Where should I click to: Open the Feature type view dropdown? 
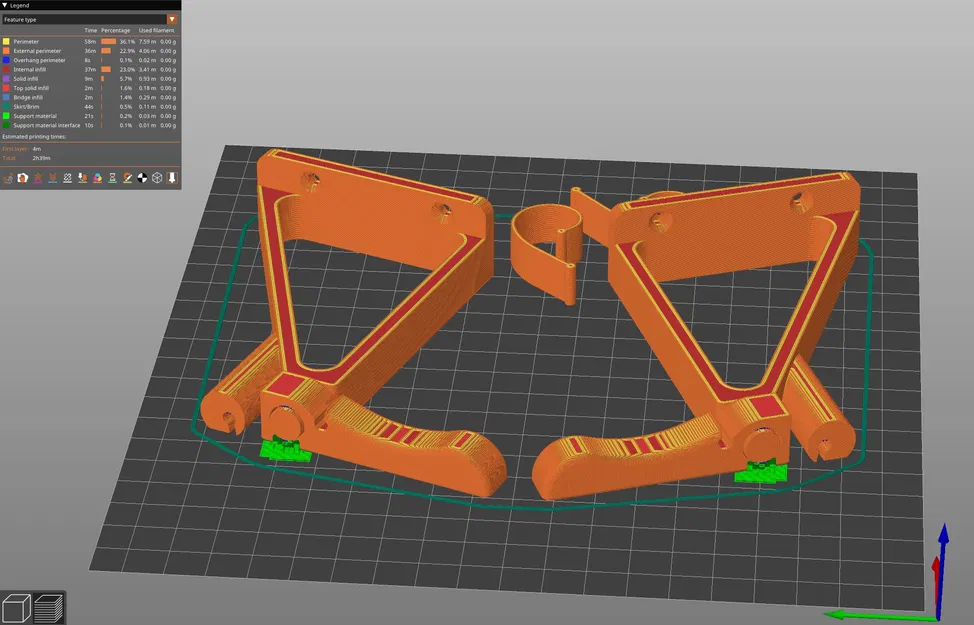point(172,19)
